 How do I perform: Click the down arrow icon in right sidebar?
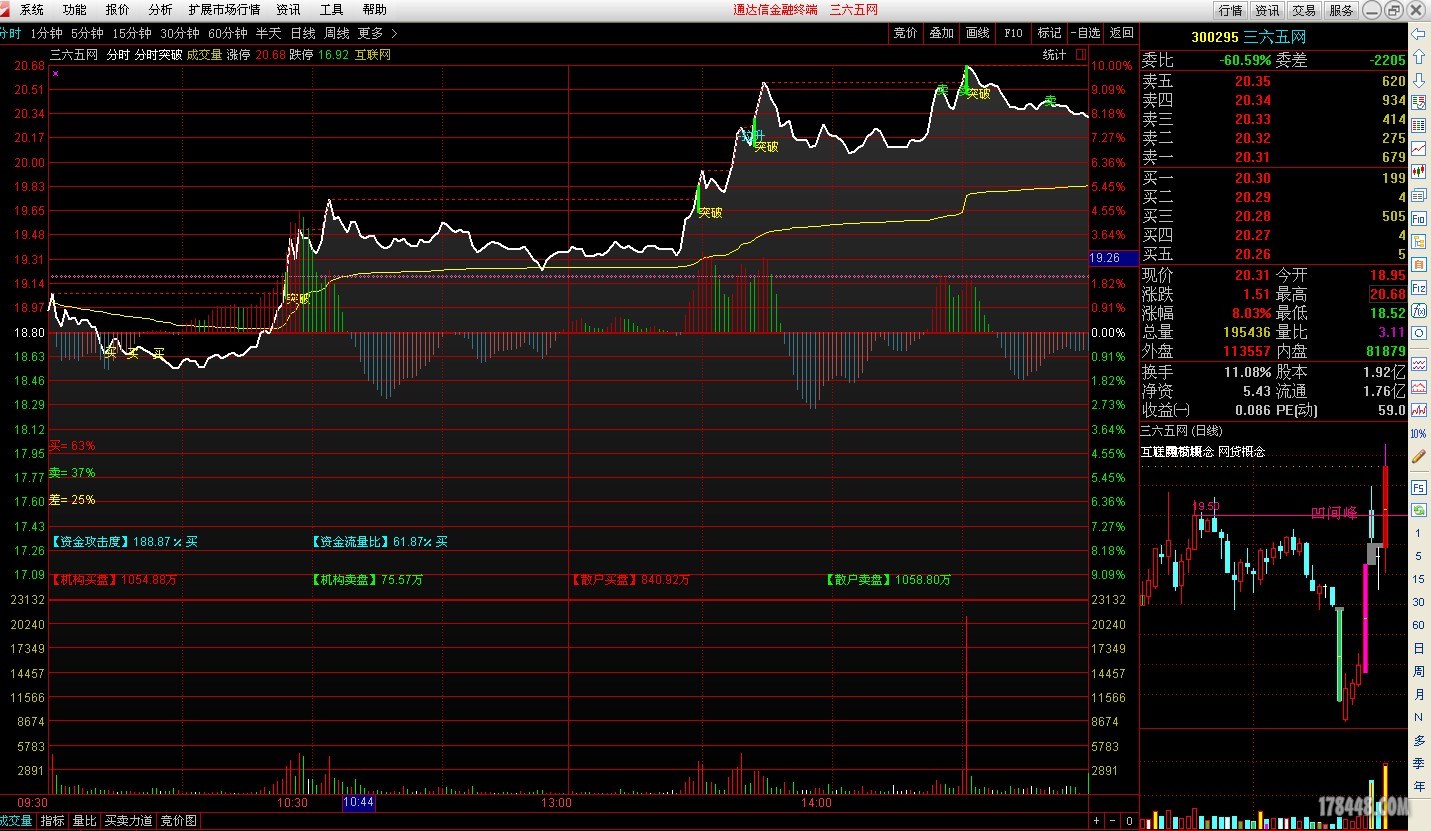pos(1417,80)
